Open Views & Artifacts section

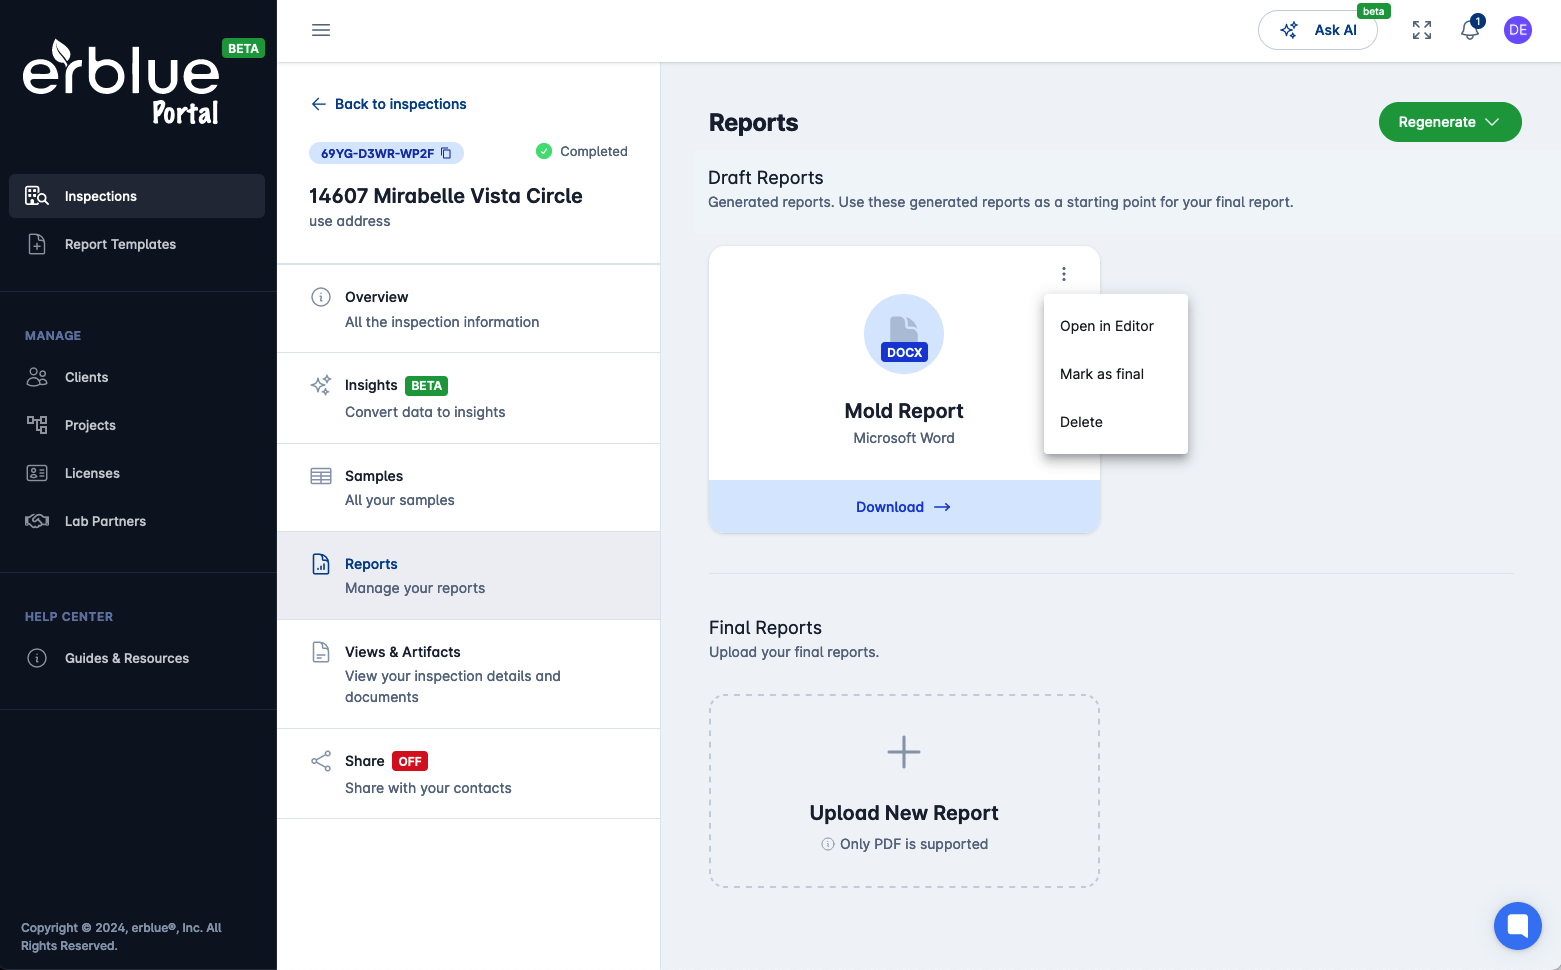468,674
